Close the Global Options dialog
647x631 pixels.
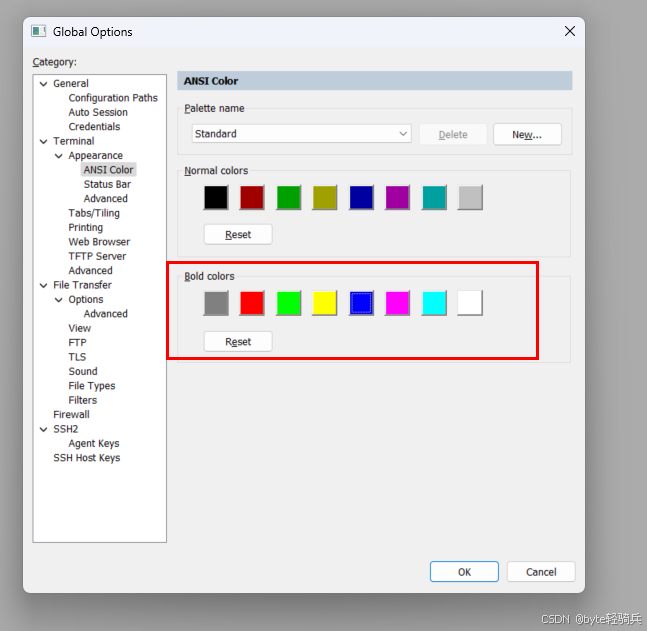pos(570,31)
